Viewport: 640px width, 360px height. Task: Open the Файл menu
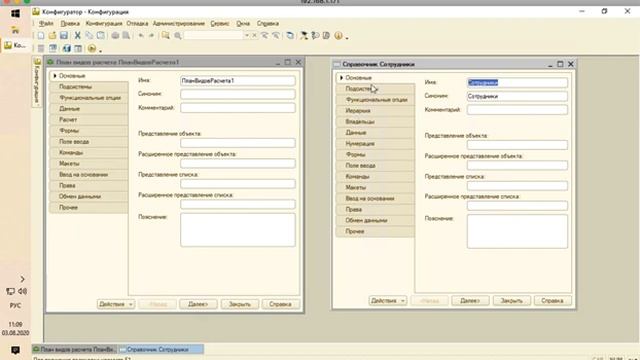coord(46,24)
